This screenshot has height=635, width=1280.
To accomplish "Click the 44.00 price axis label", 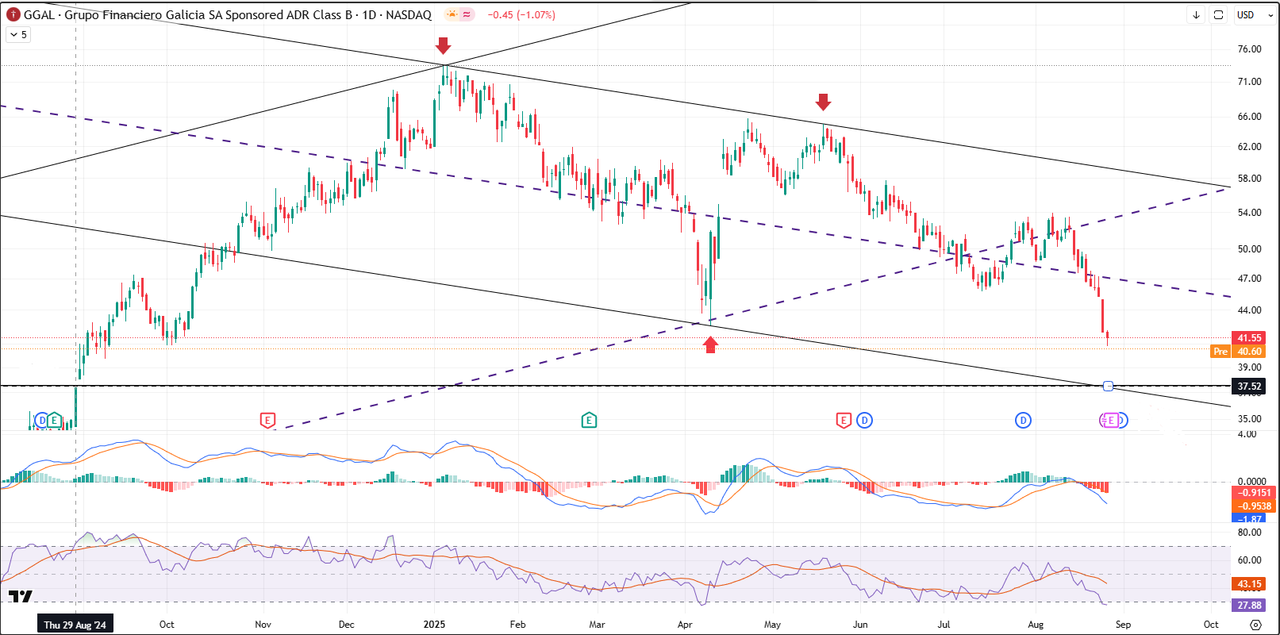I will [1249, 310].
